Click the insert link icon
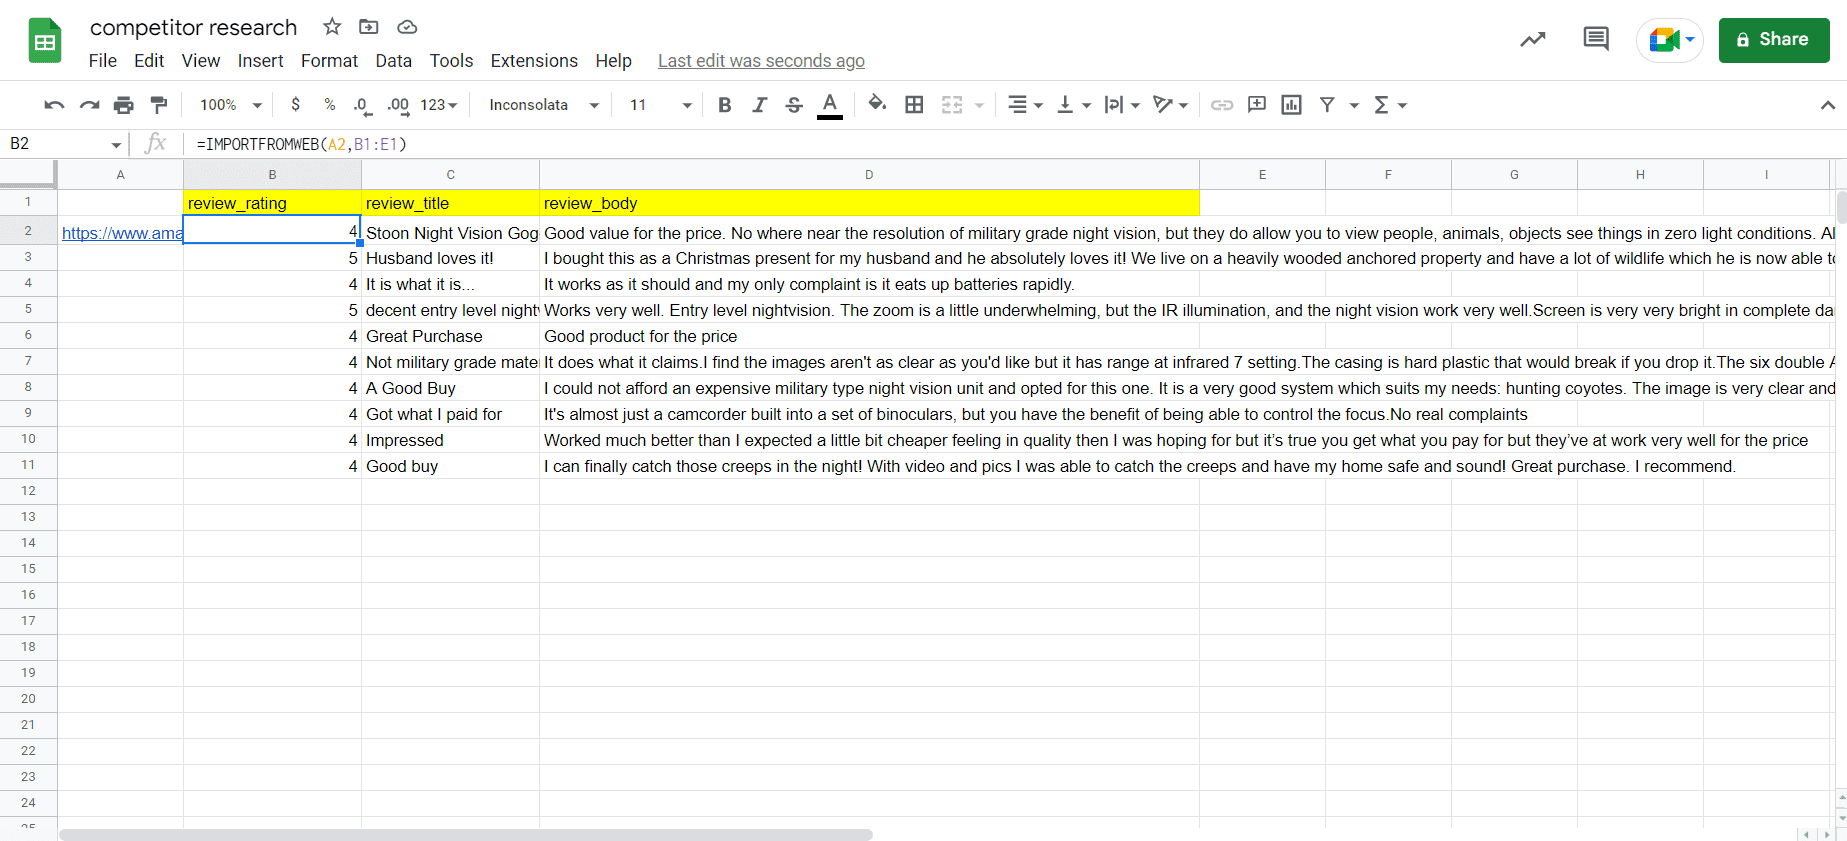The image size is (1847, 841). (x=1221, y=105)
